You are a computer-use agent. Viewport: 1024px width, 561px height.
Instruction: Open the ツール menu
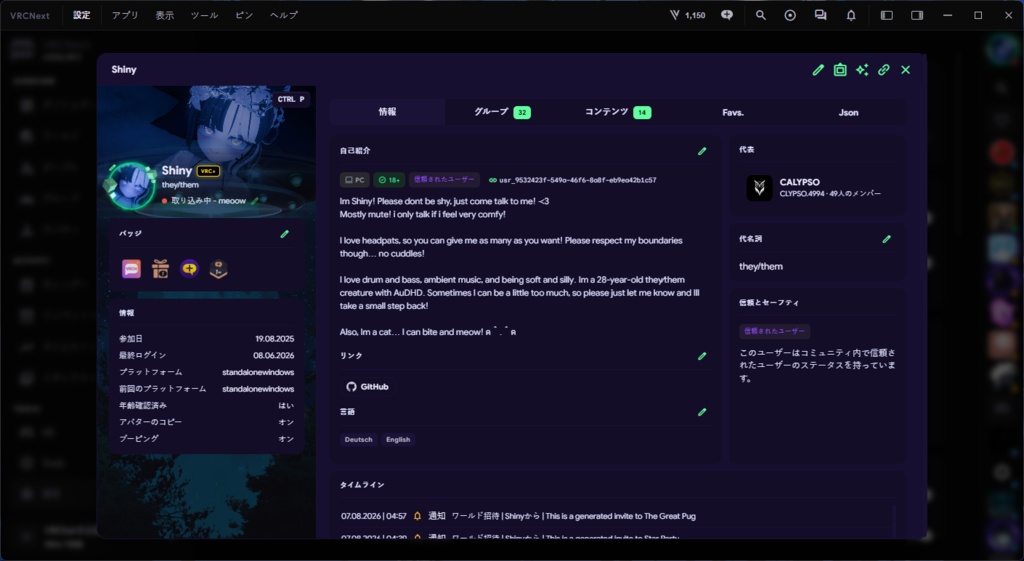coord(204,15)
